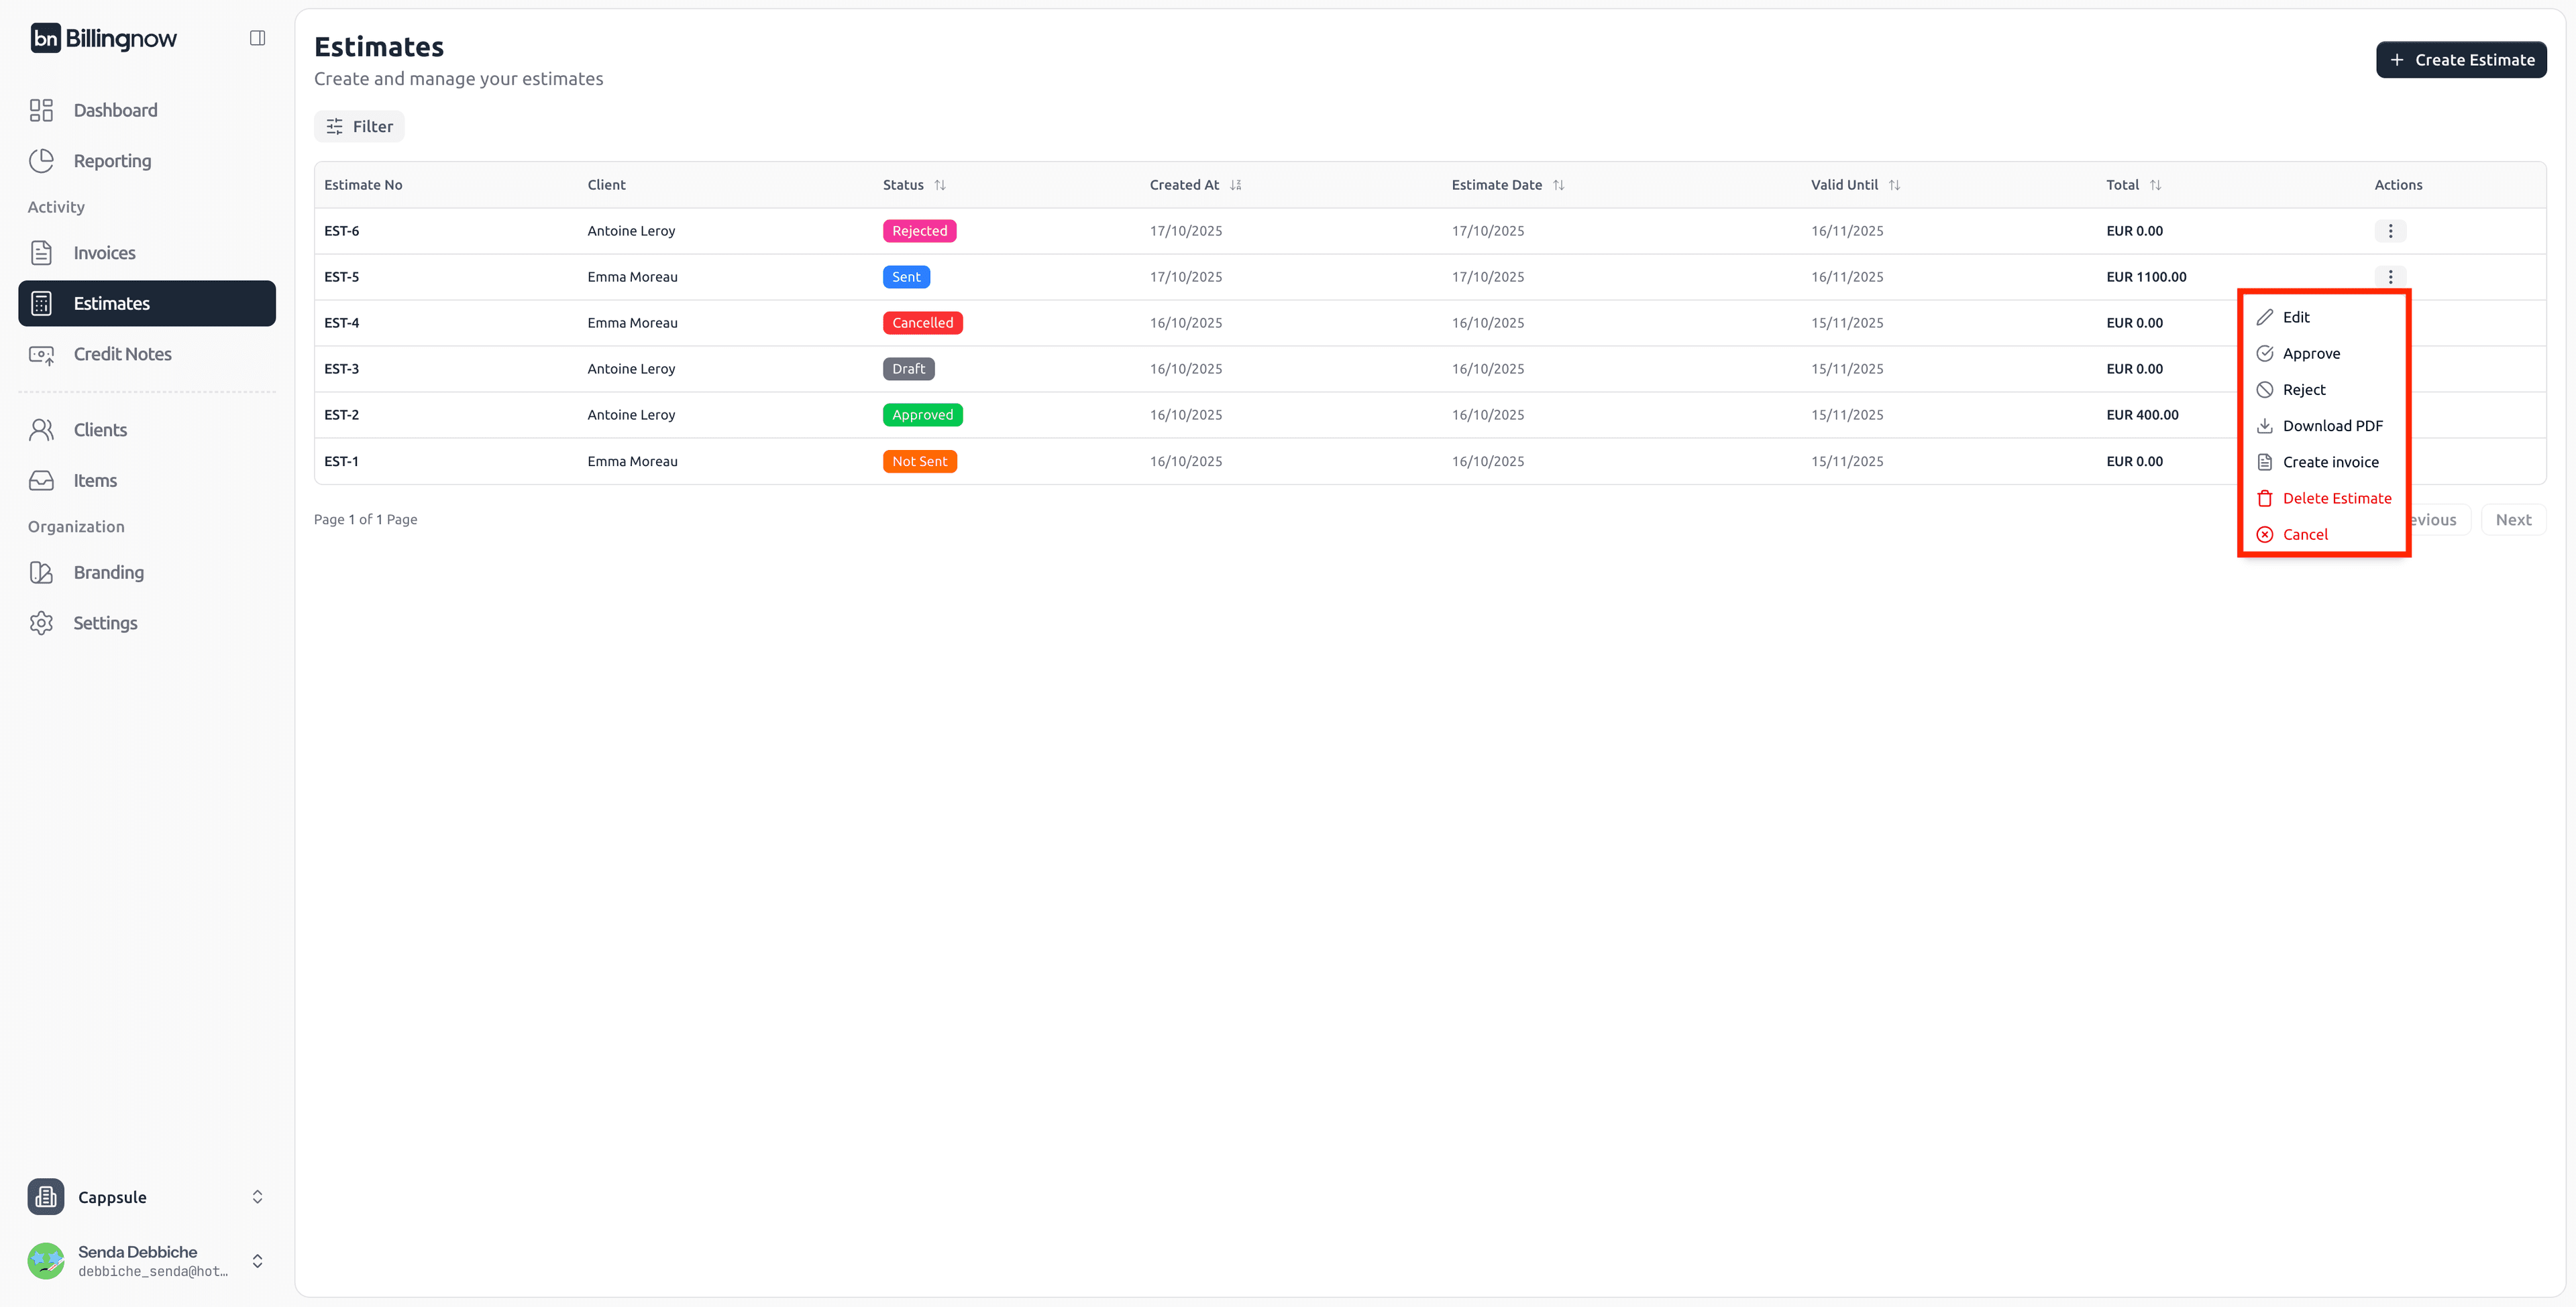Expand the Cappsule organization switcher
This screenshot has width=2576, height=1307.
[257, 1196]
